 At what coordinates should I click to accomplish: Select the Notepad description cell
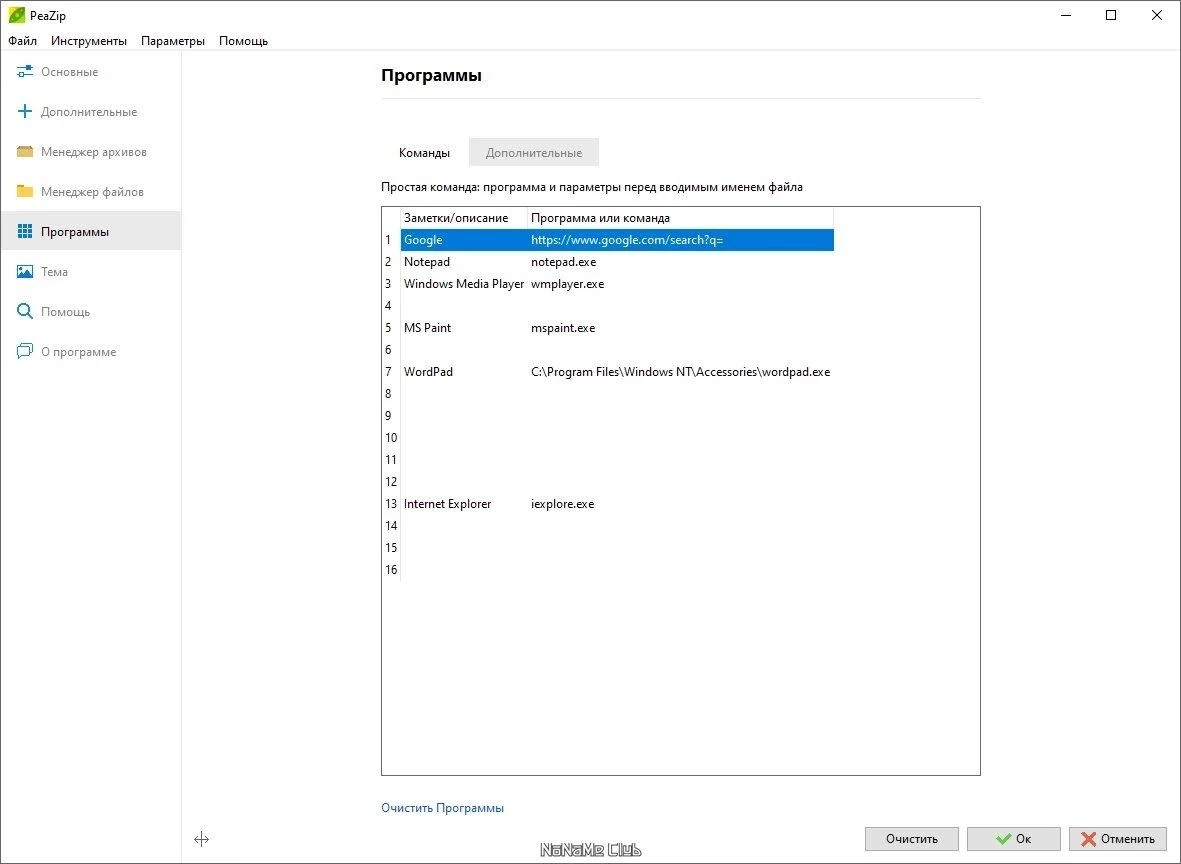464,261
